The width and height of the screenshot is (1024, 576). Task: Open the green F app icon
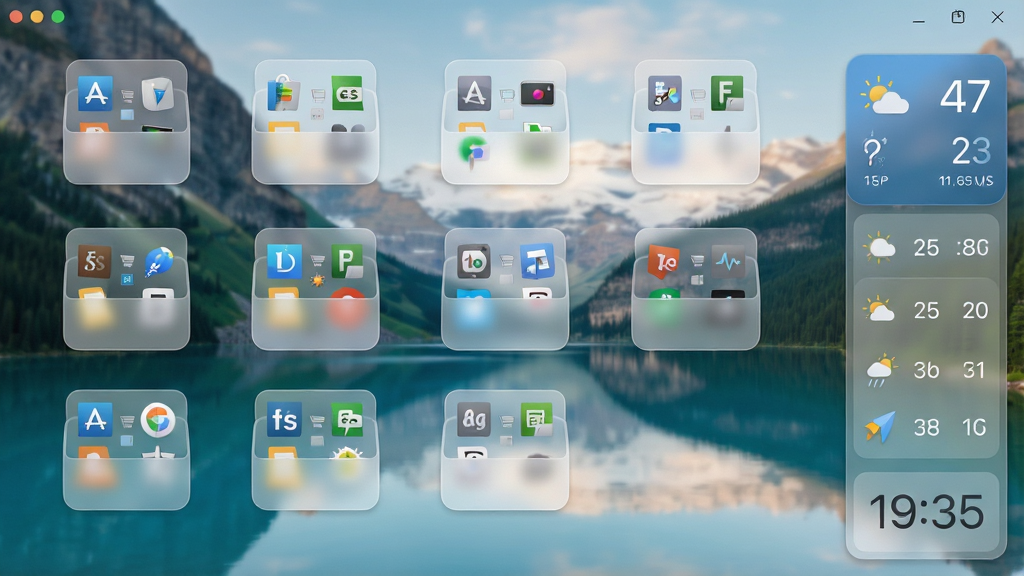[x=727, y=93]
